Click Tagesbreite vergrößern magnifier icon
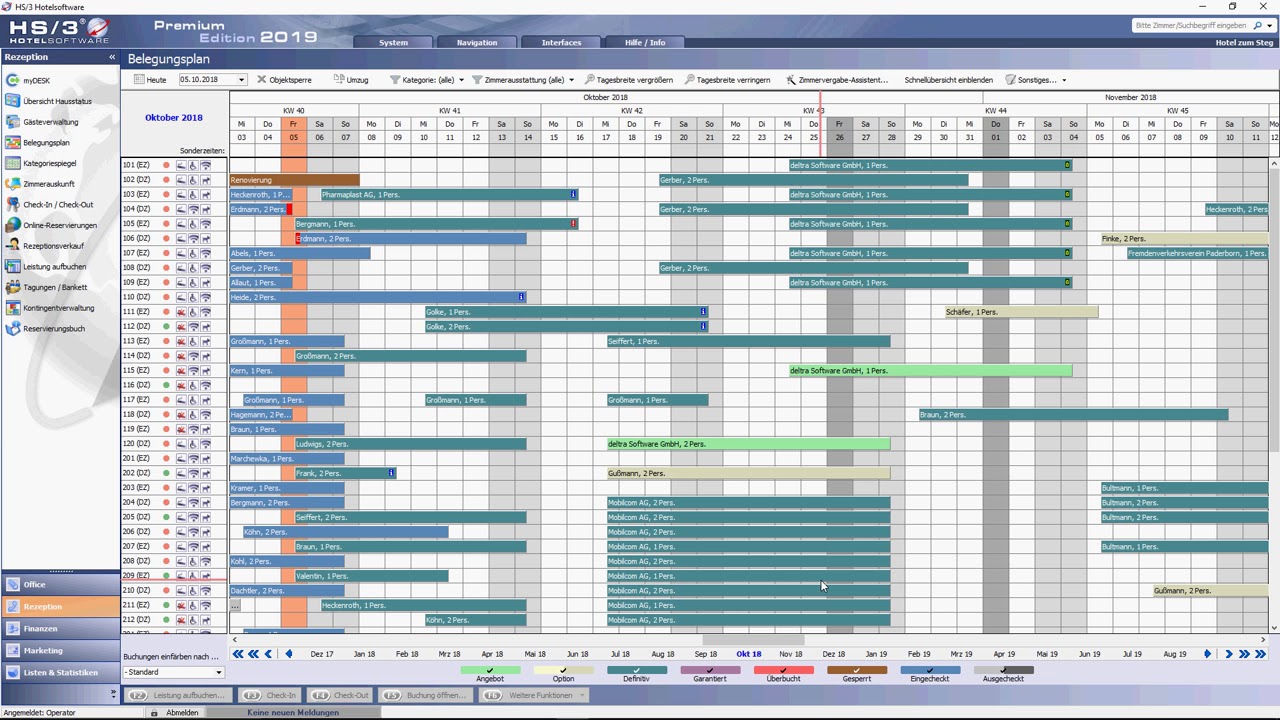Image resolution: width=1280 pixels, height=720 pixels. [590, 80]
